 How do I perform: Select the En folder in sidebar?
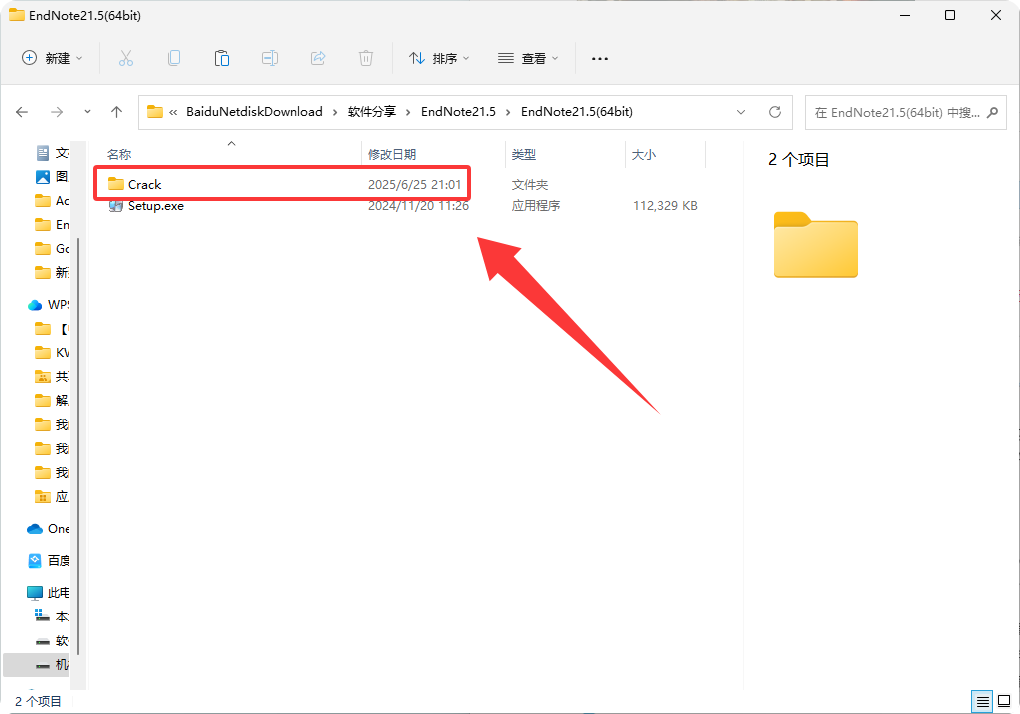[51, 225]
